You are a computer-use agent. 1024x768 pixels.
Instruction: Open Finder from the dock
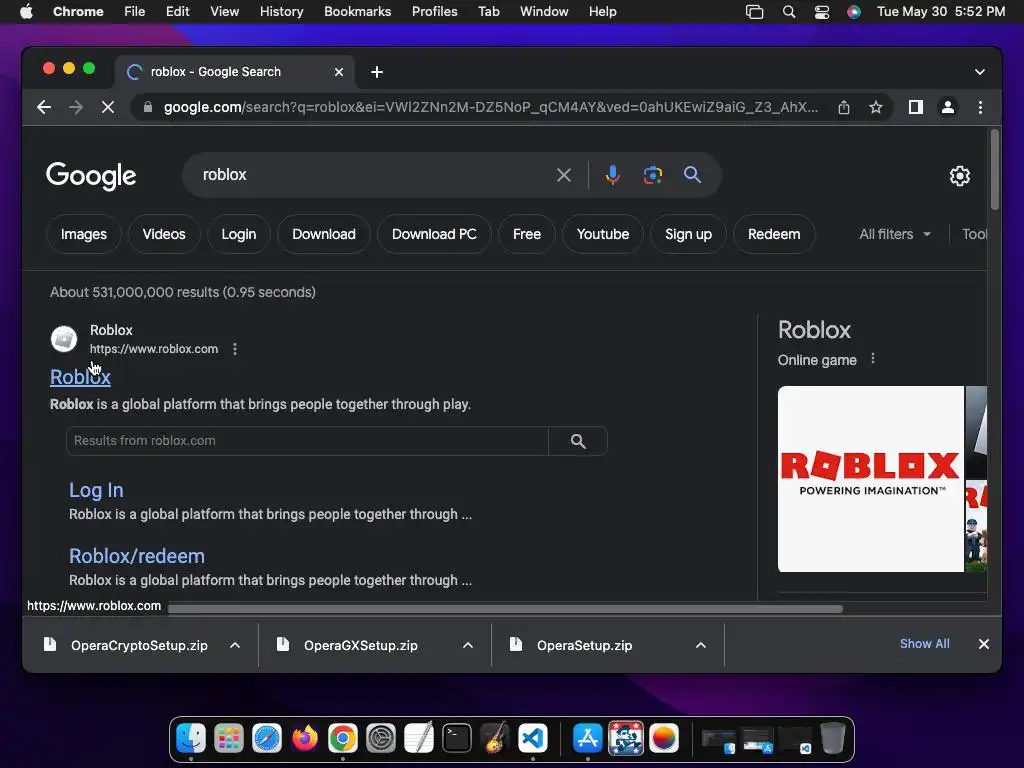point(191,739)
